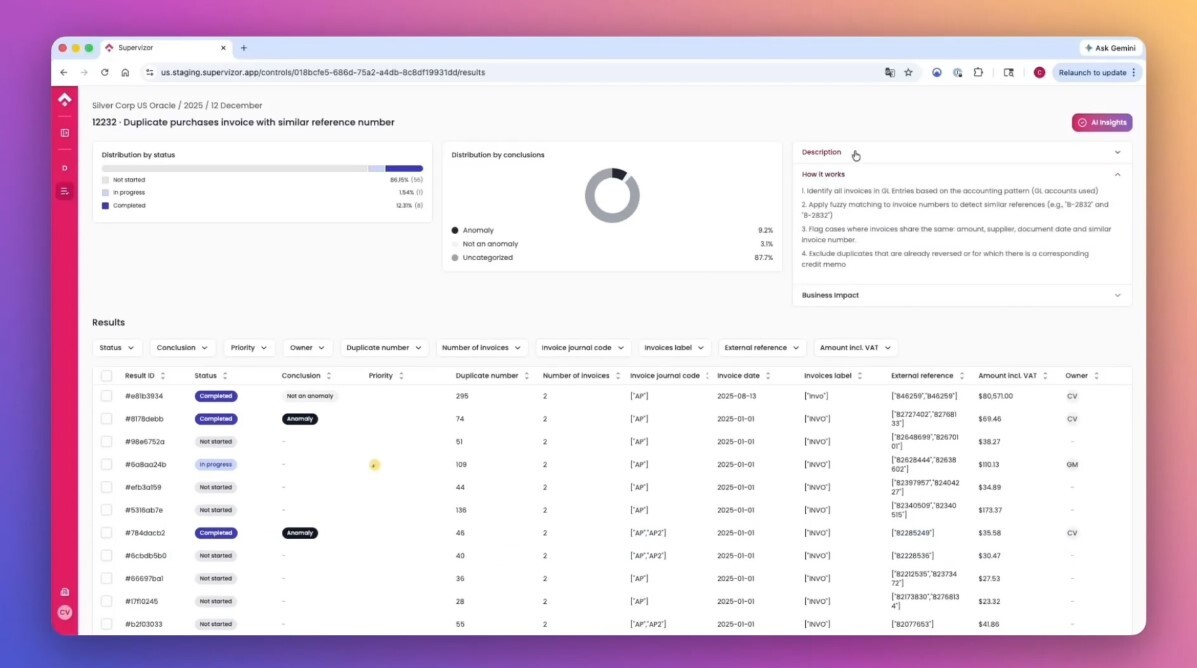Click the translate icon in the address bar

(889, 73)
